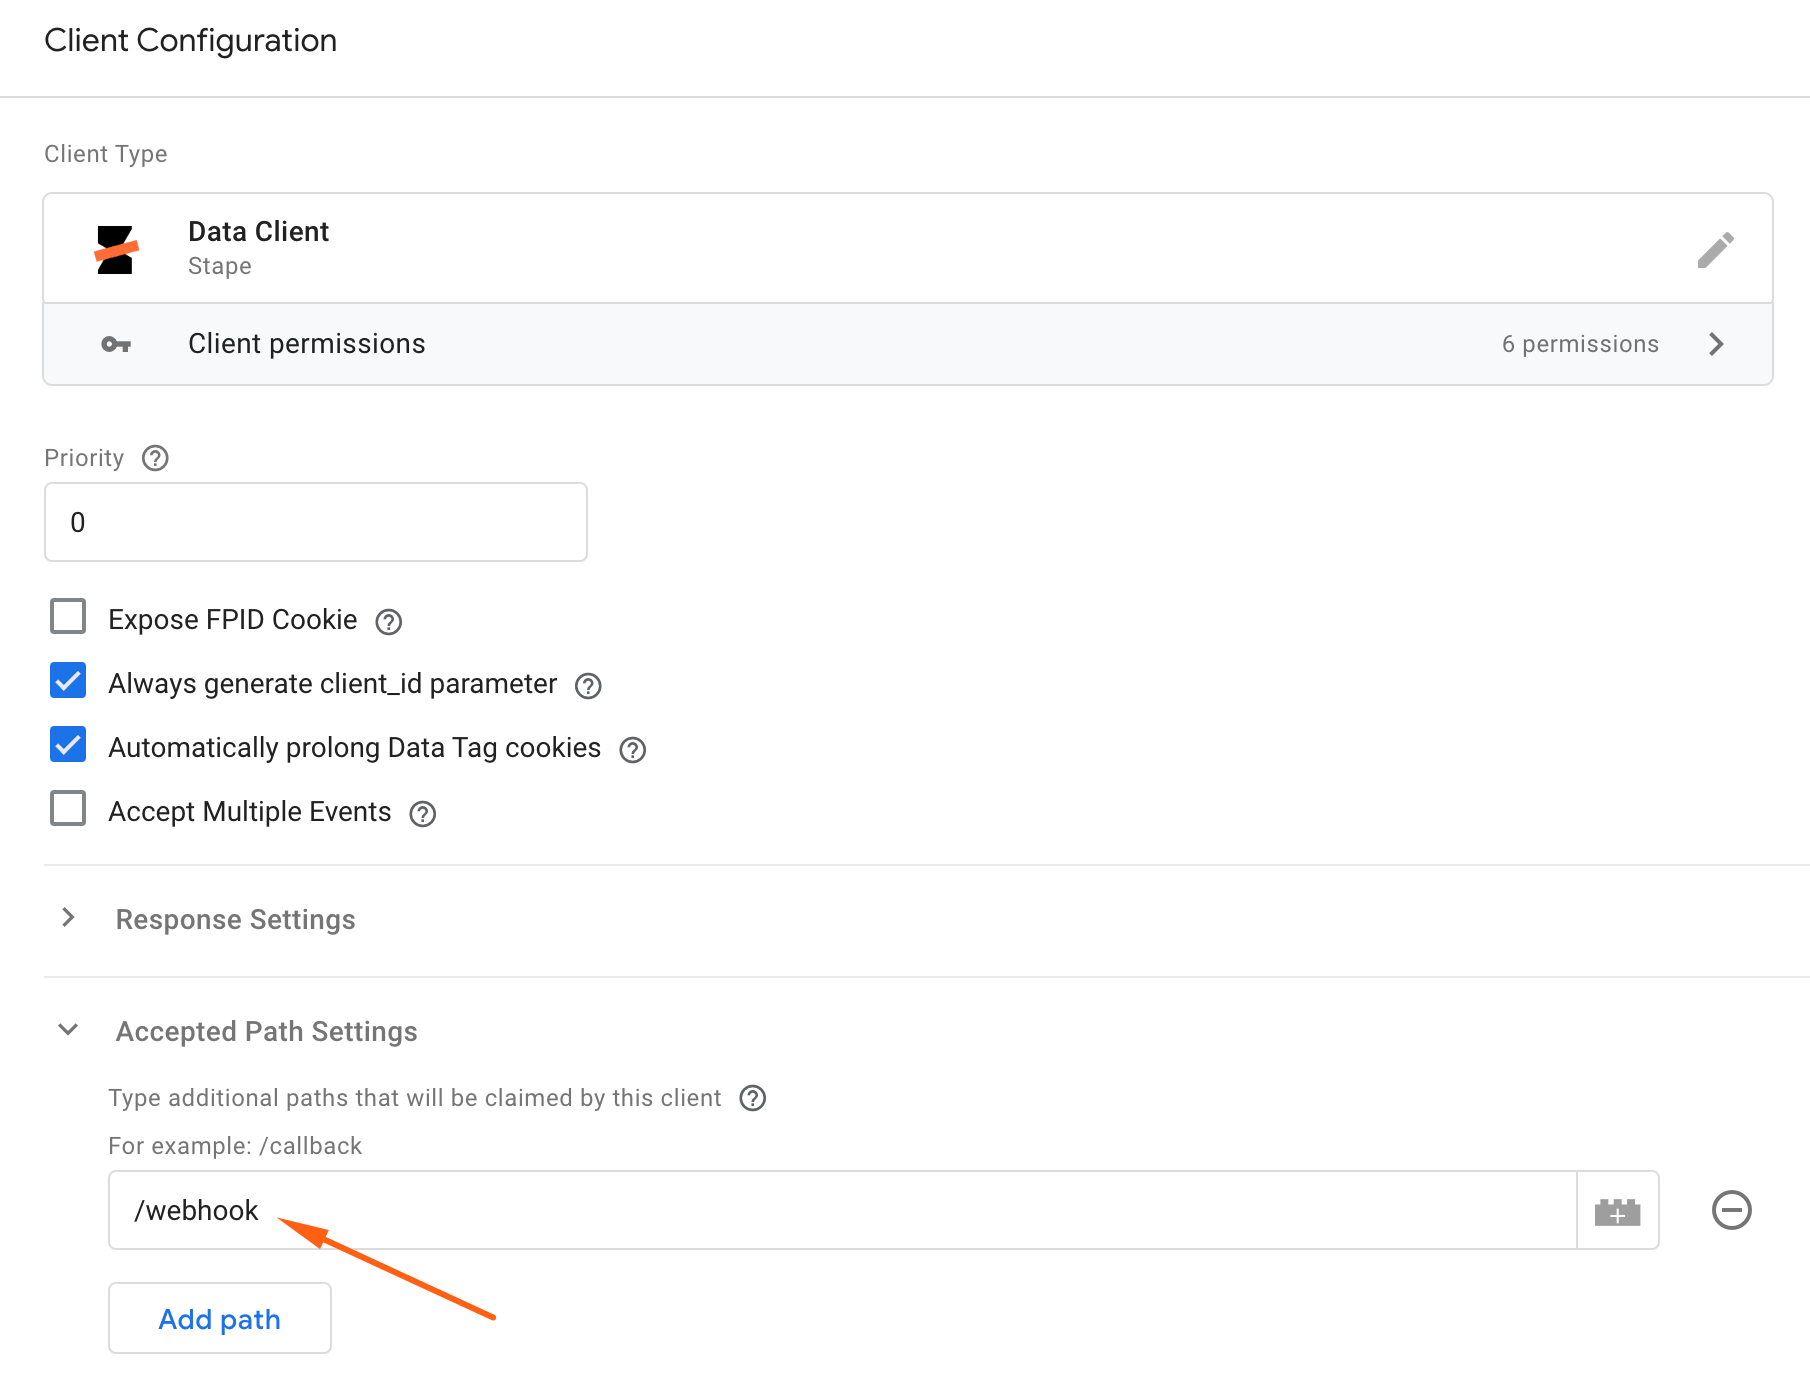1810x1374 pixels.
Task: Click the 'Stape' vendor text
Action: (x=220, y=266)
